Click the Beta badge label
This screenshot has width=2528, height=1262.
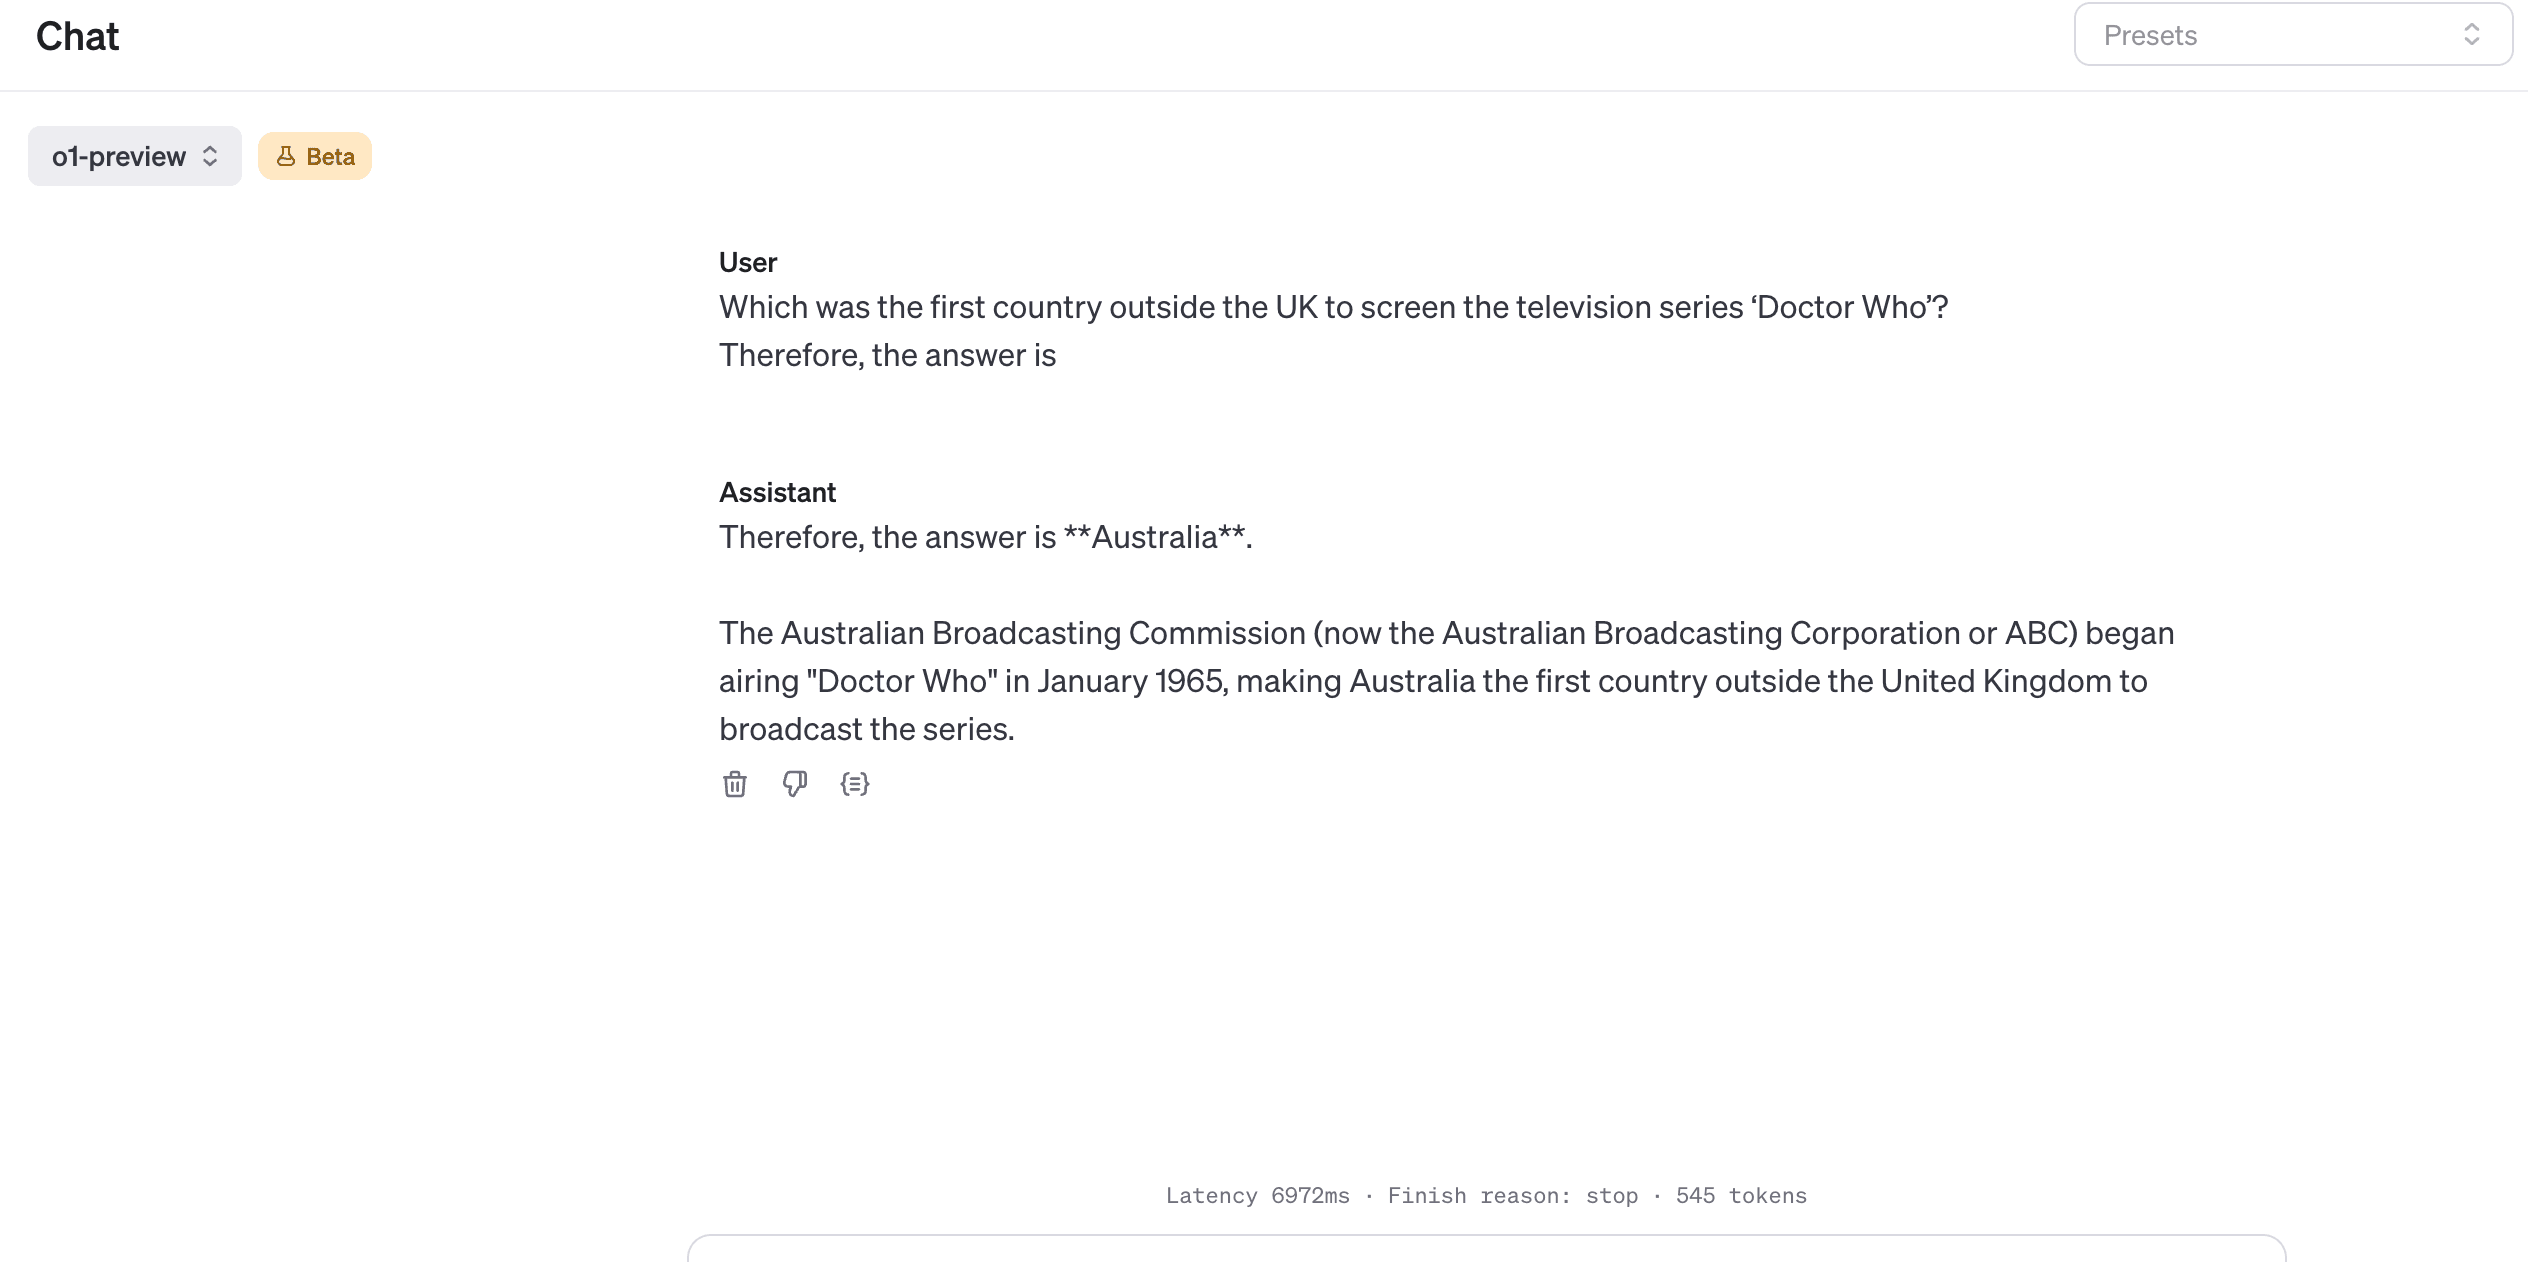(330, 156)
